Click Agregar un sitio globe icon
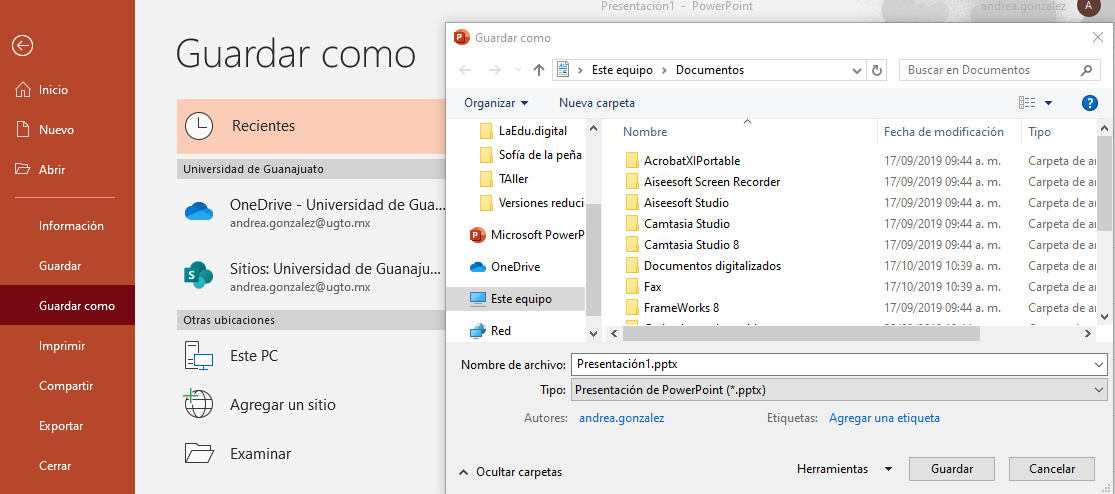Image resolution: width=1115 pixels, height=494 pixels. pyautogui.click(x=198, y=404)
